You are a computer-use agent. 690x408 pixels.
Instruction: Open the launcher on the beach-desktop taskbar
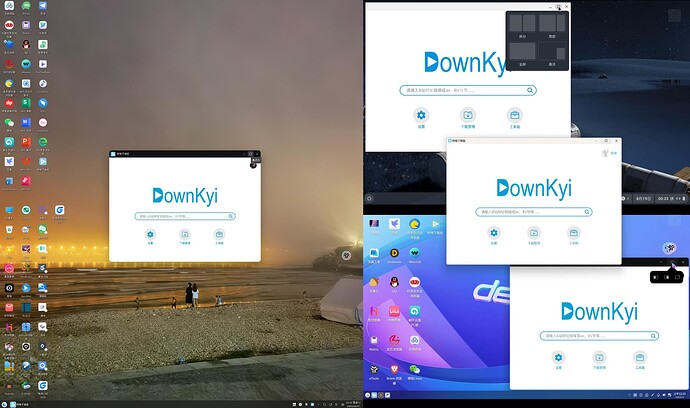point(4,404)
